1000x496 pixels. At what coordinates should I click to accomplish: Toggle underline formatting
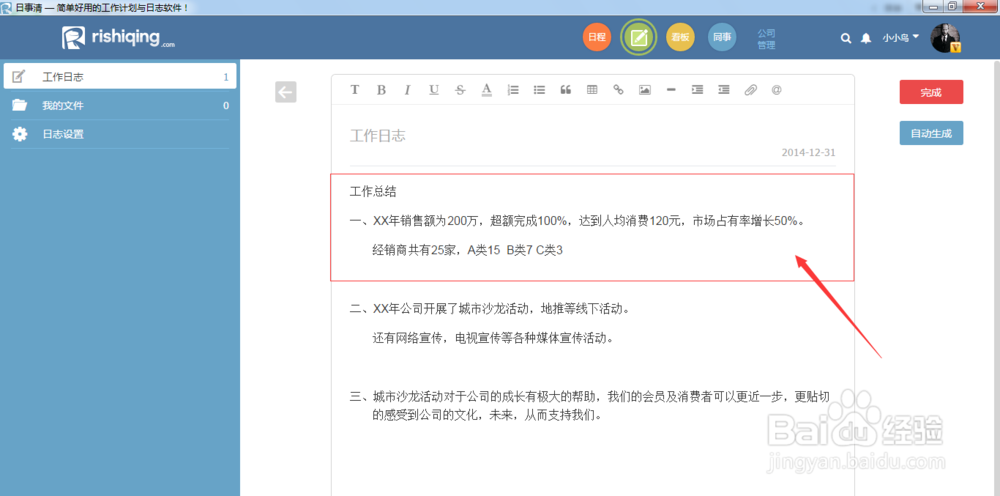pos(434,90)
